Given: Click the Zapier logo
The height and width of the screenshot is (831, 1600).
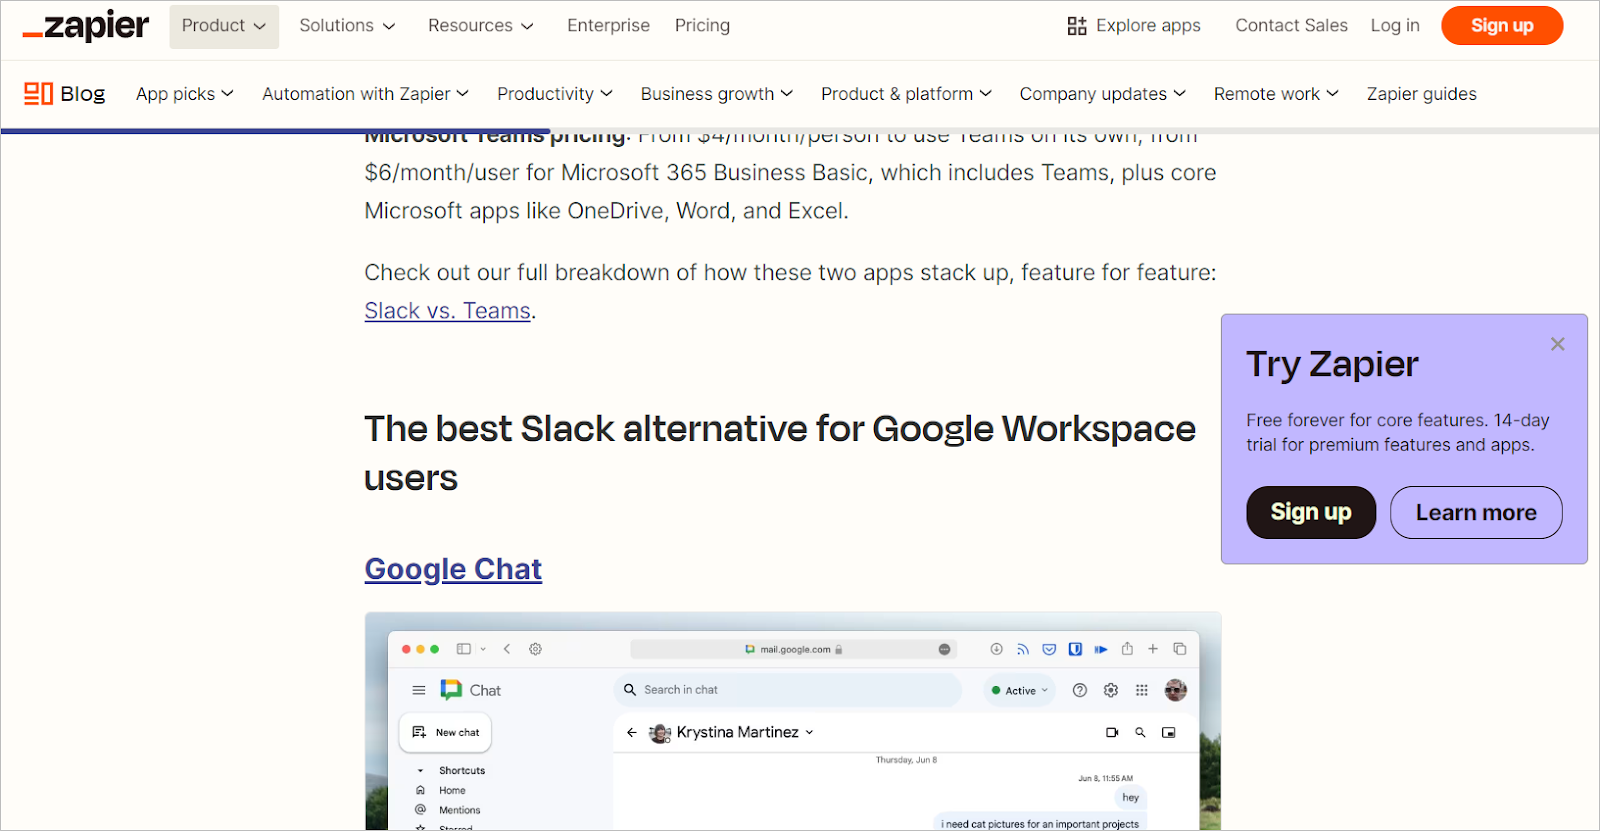Looking at the screenshot, I should [86, 26].
